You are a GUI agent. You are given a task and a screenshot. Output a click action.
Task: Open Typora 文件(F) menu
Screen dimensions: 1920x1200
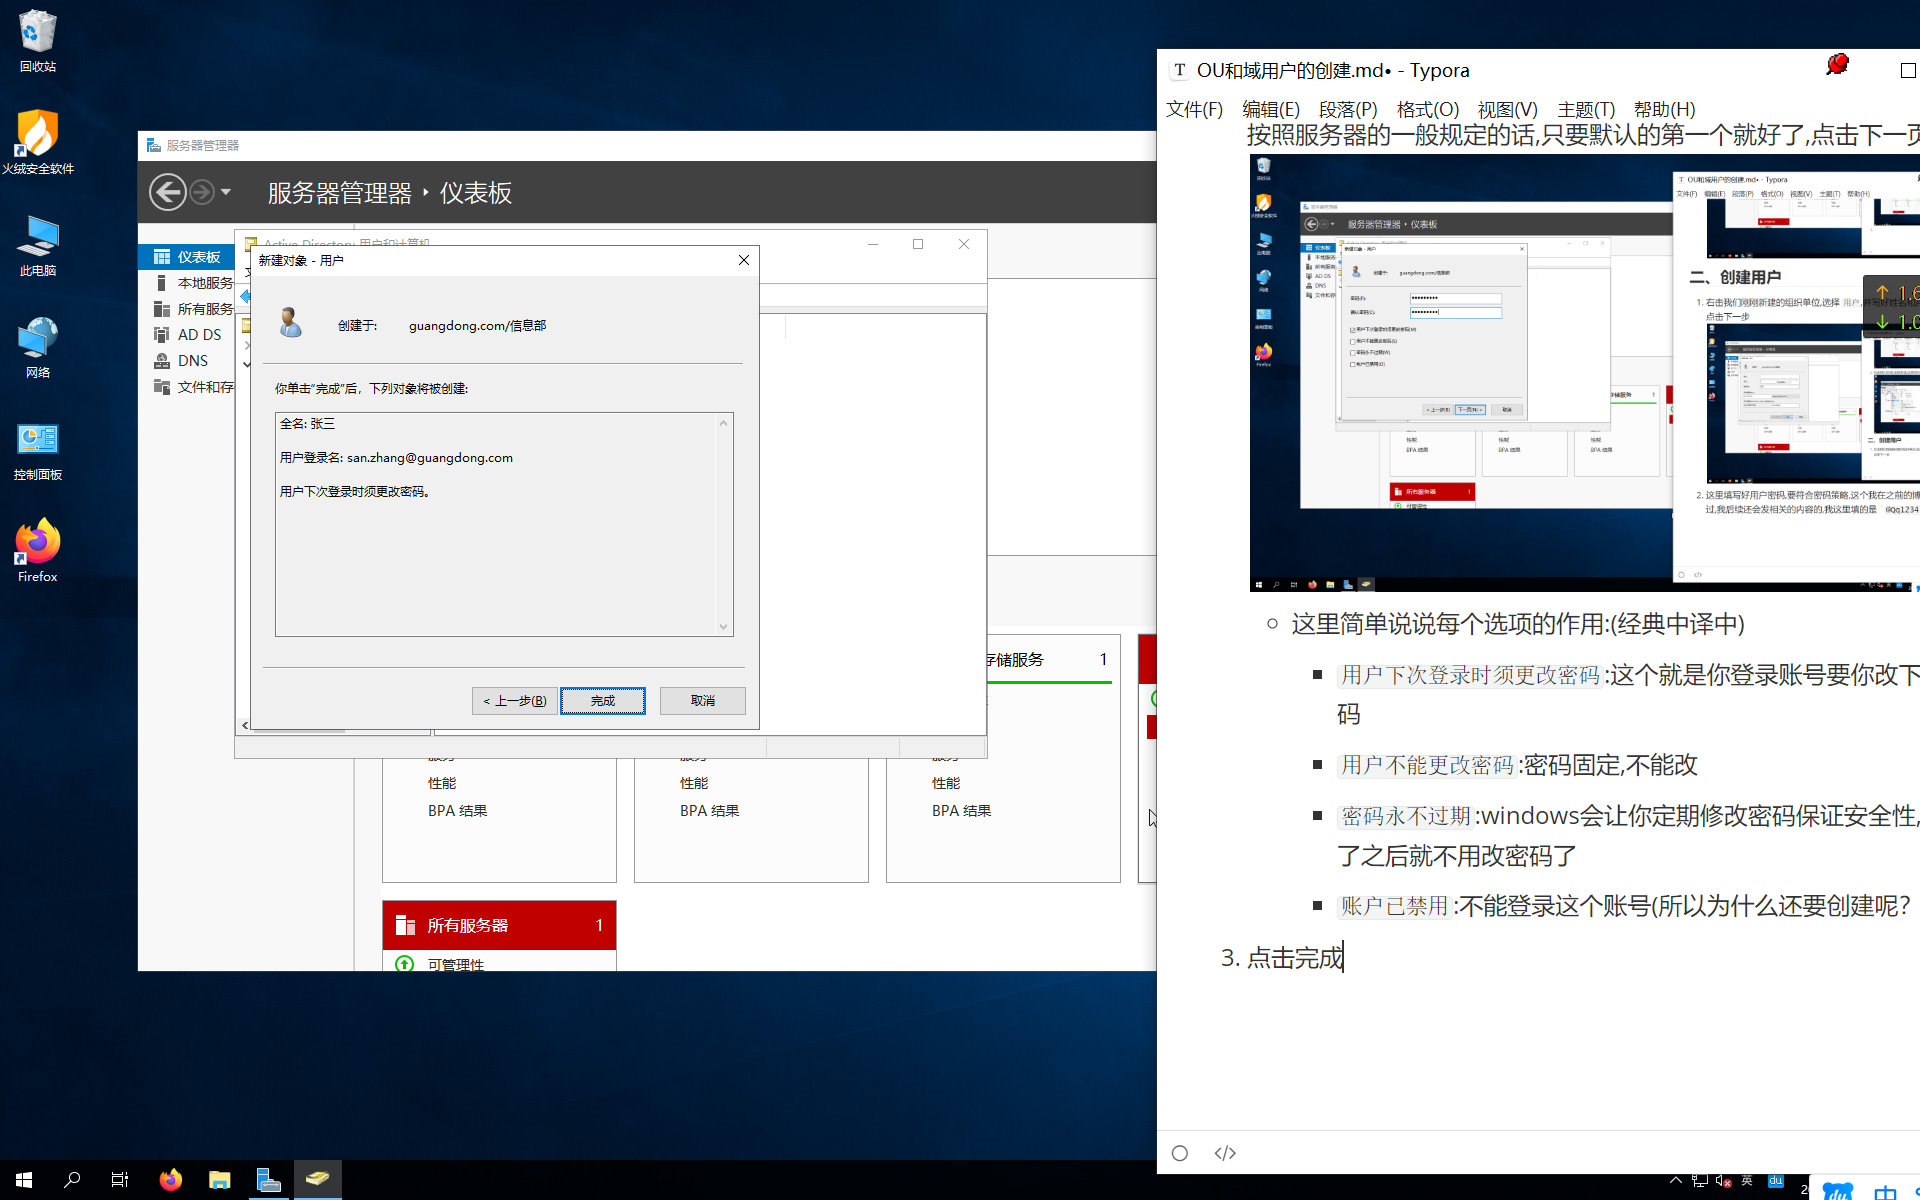point(1194,109)
